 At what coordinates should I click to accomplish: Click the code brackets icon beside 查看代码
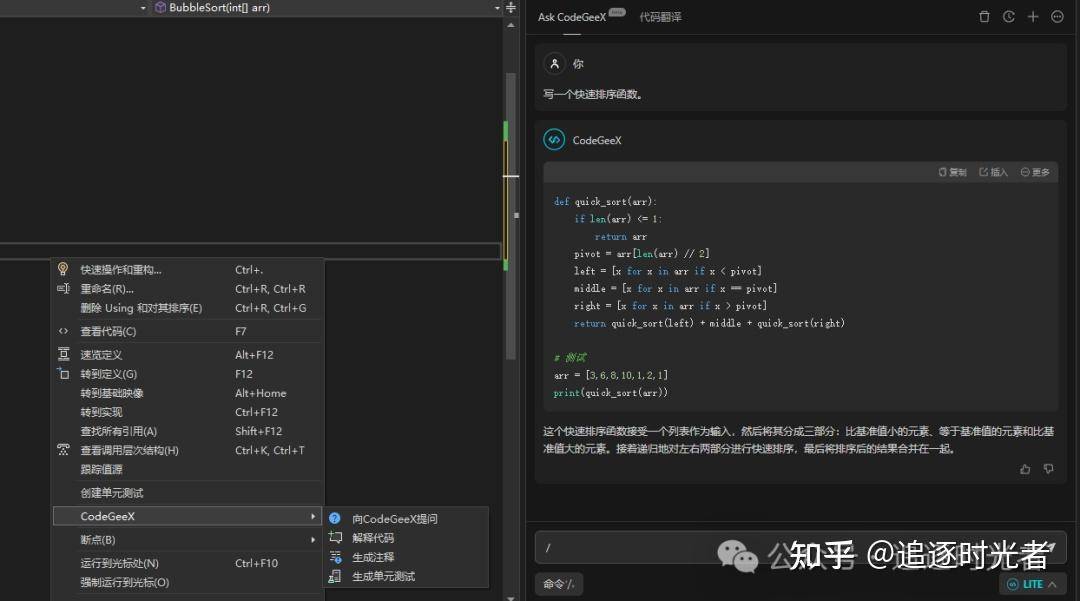[x=63, y=332]
